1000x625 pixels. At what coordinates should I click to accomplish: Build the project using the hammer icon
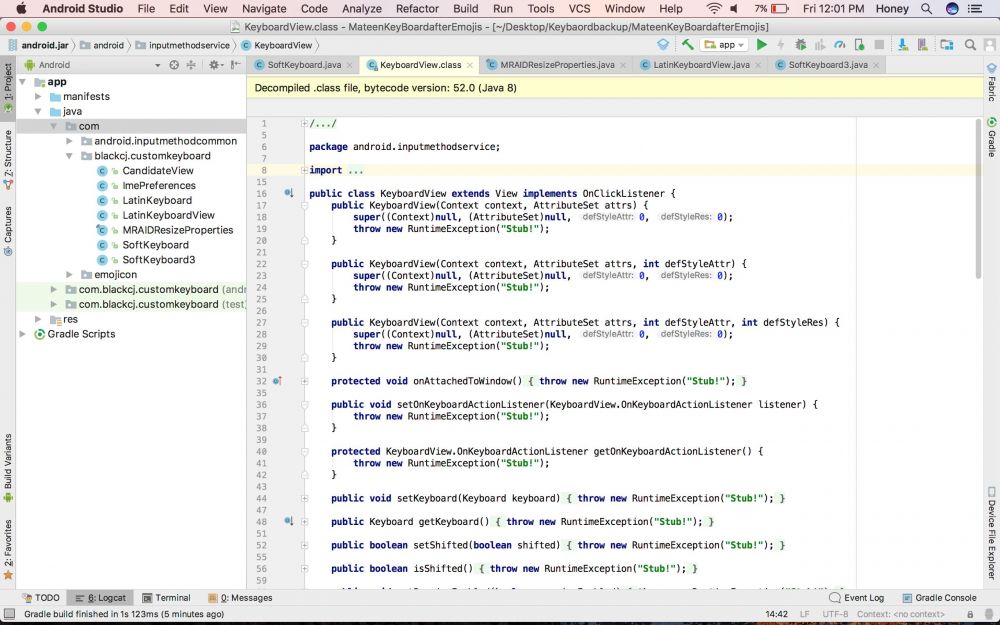[689, 44]
